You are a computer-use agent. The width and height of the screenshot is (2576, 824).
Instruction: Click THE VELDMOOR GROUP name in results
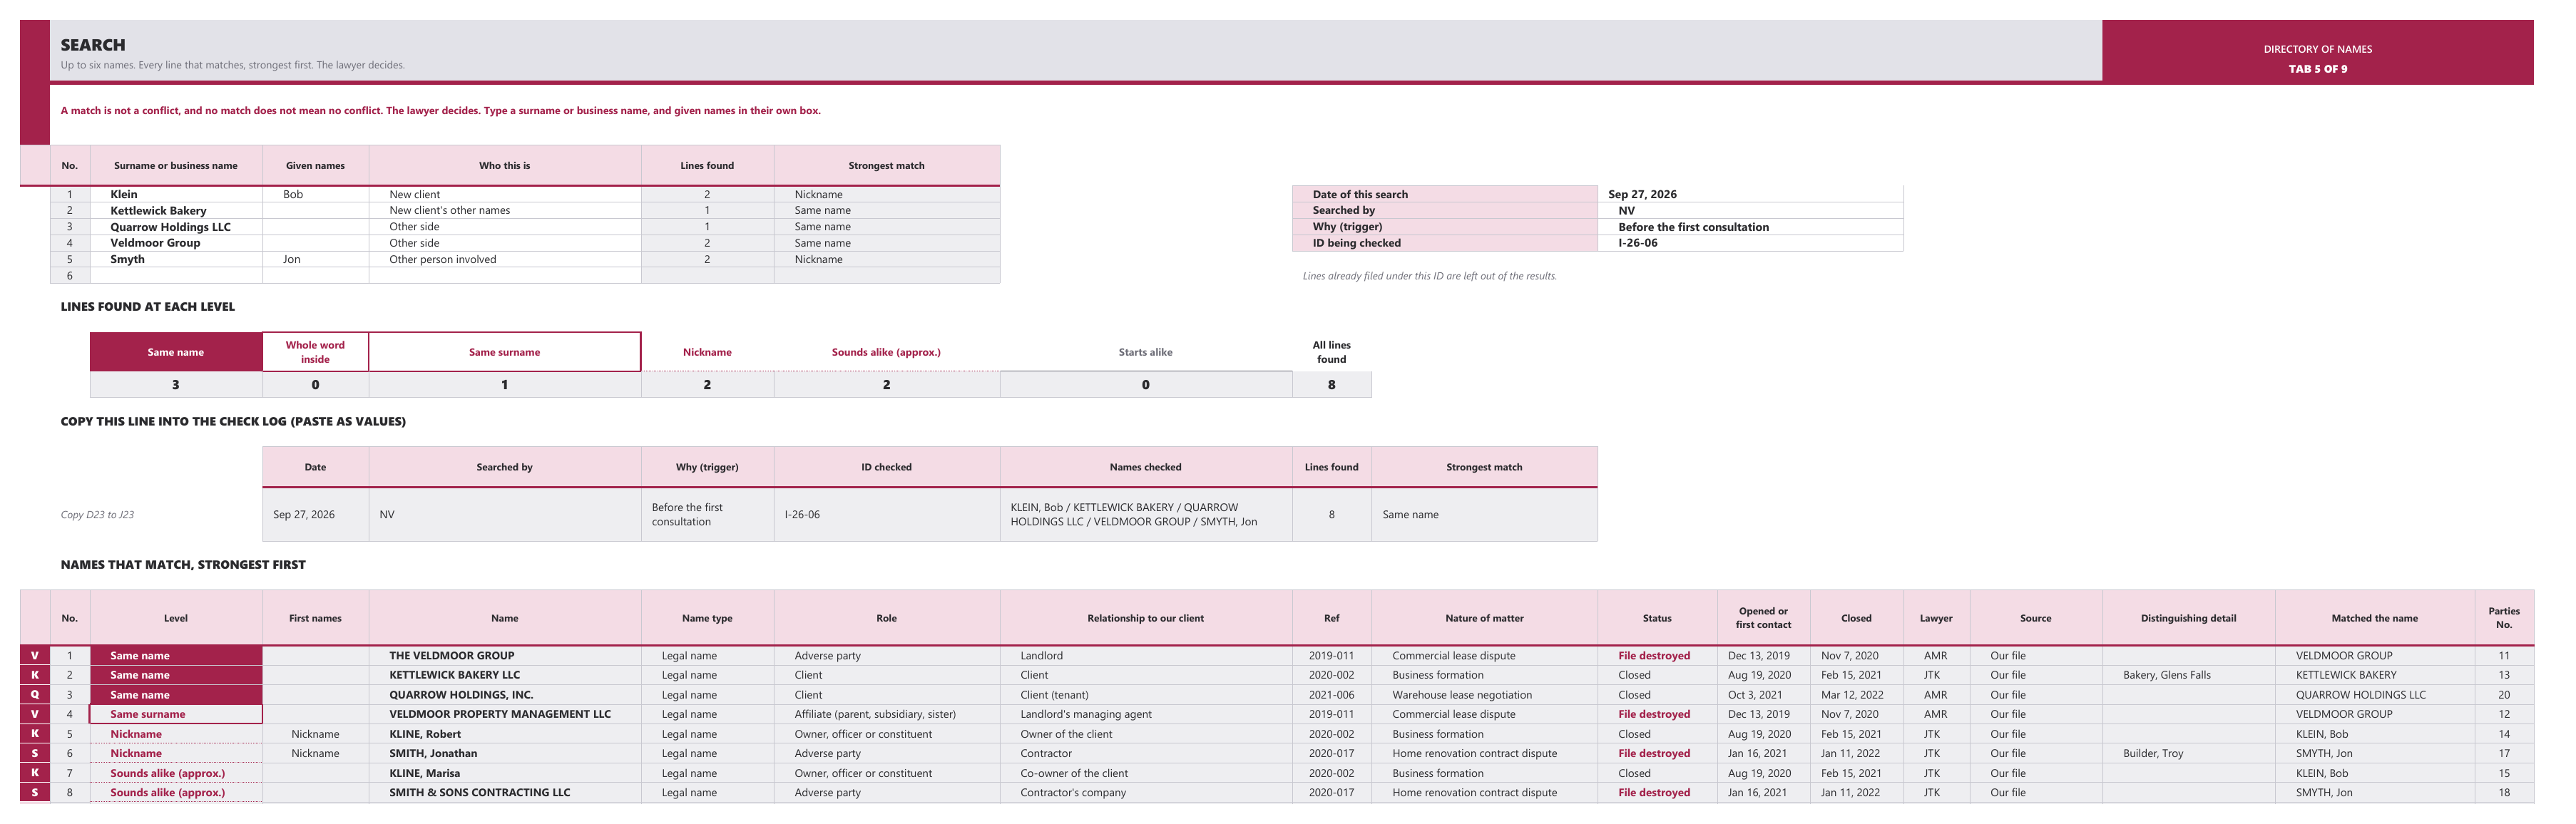505,656
